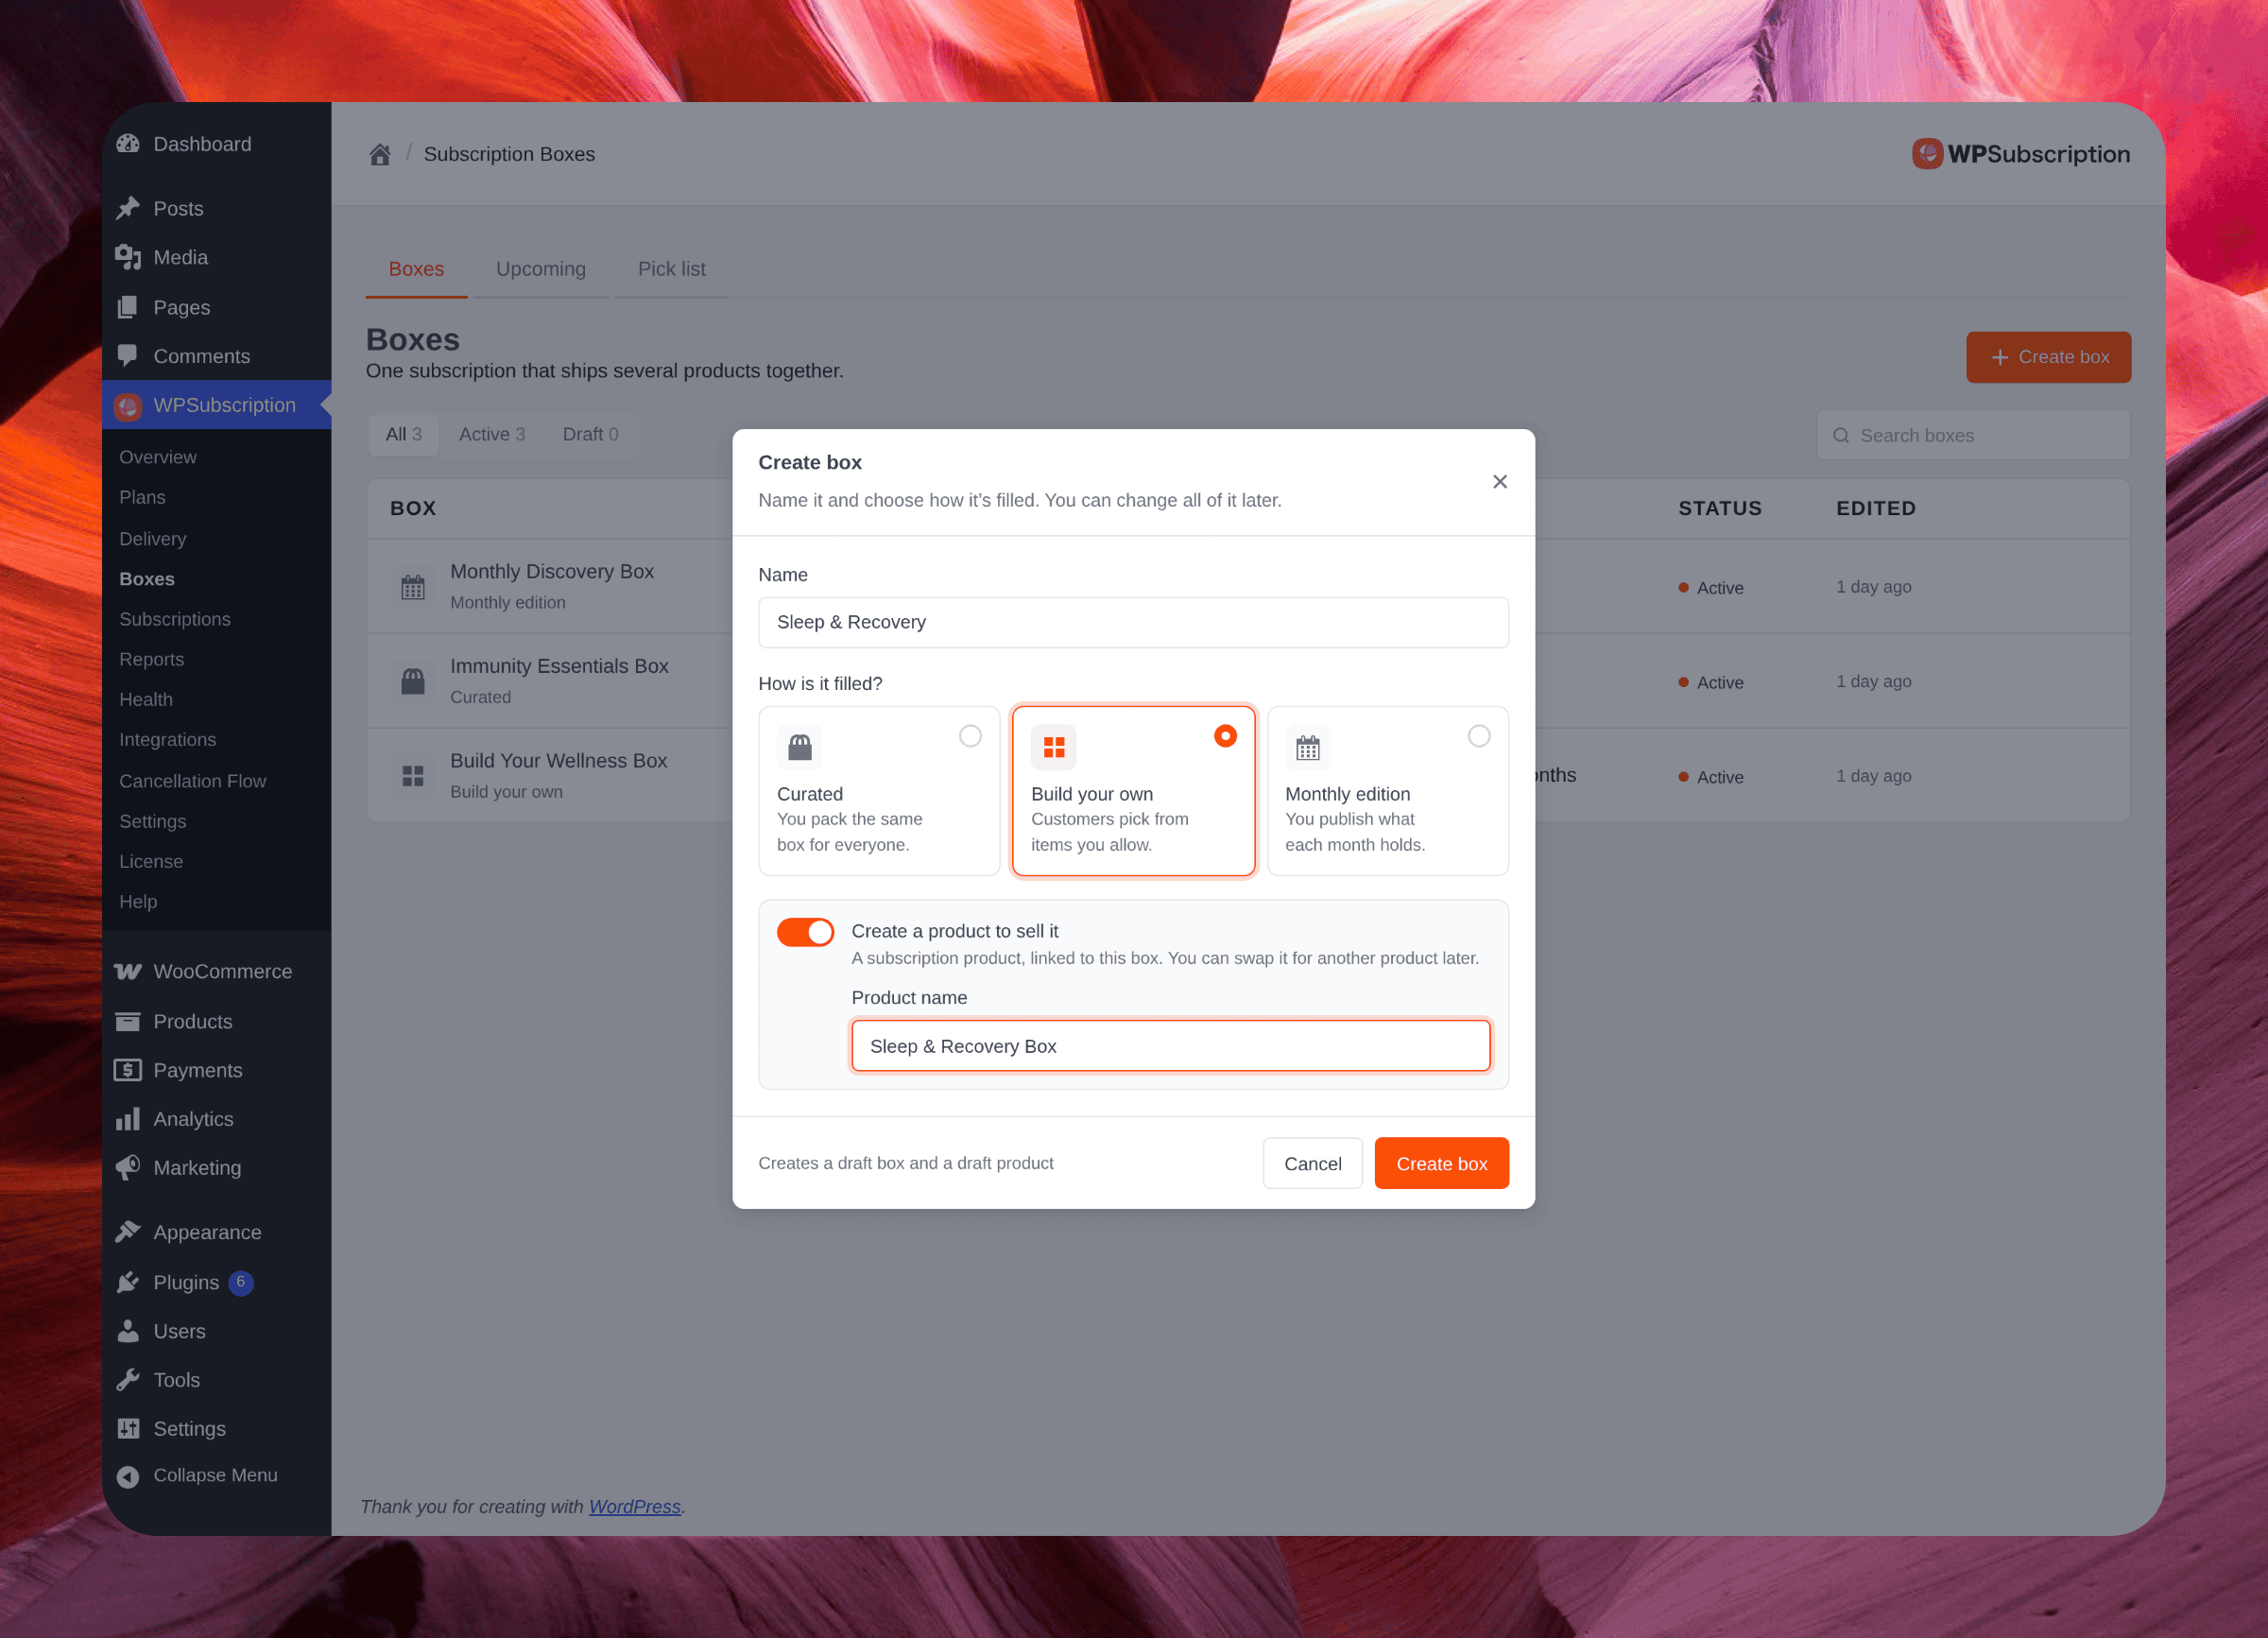Open Integrations in the submenu
Screen dimensions: 2268x1638
pos(168,740)
